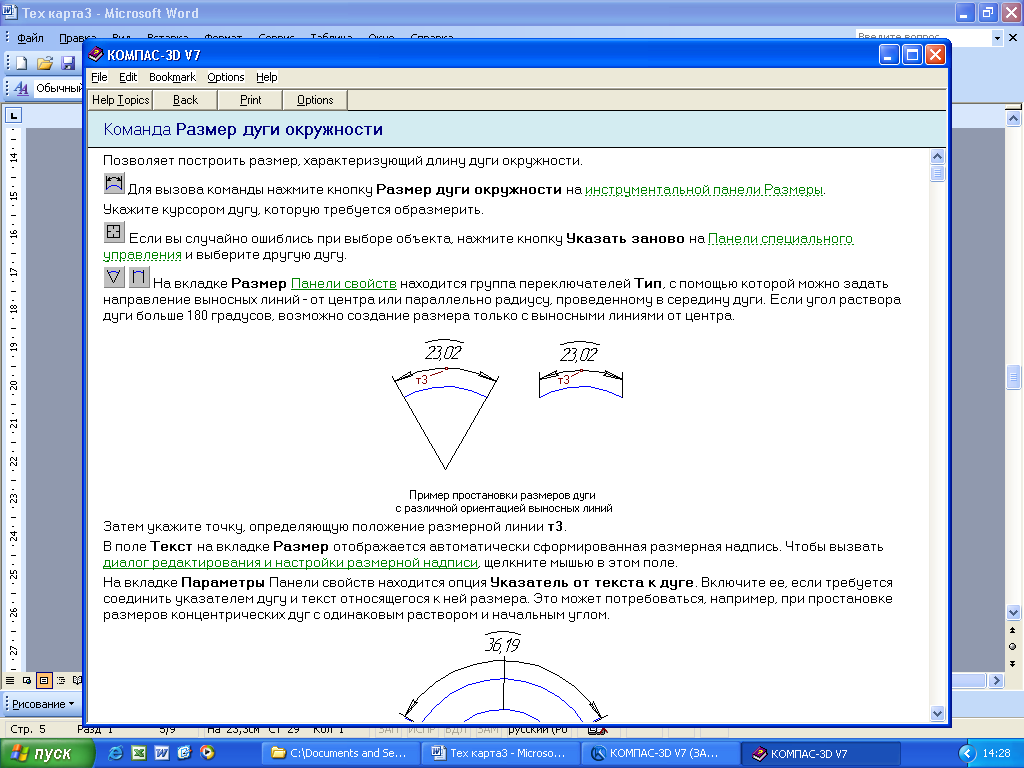Open the Help menu in KOMPAS window
Viewport: 1024px width, 768px height.
[266, 77]
